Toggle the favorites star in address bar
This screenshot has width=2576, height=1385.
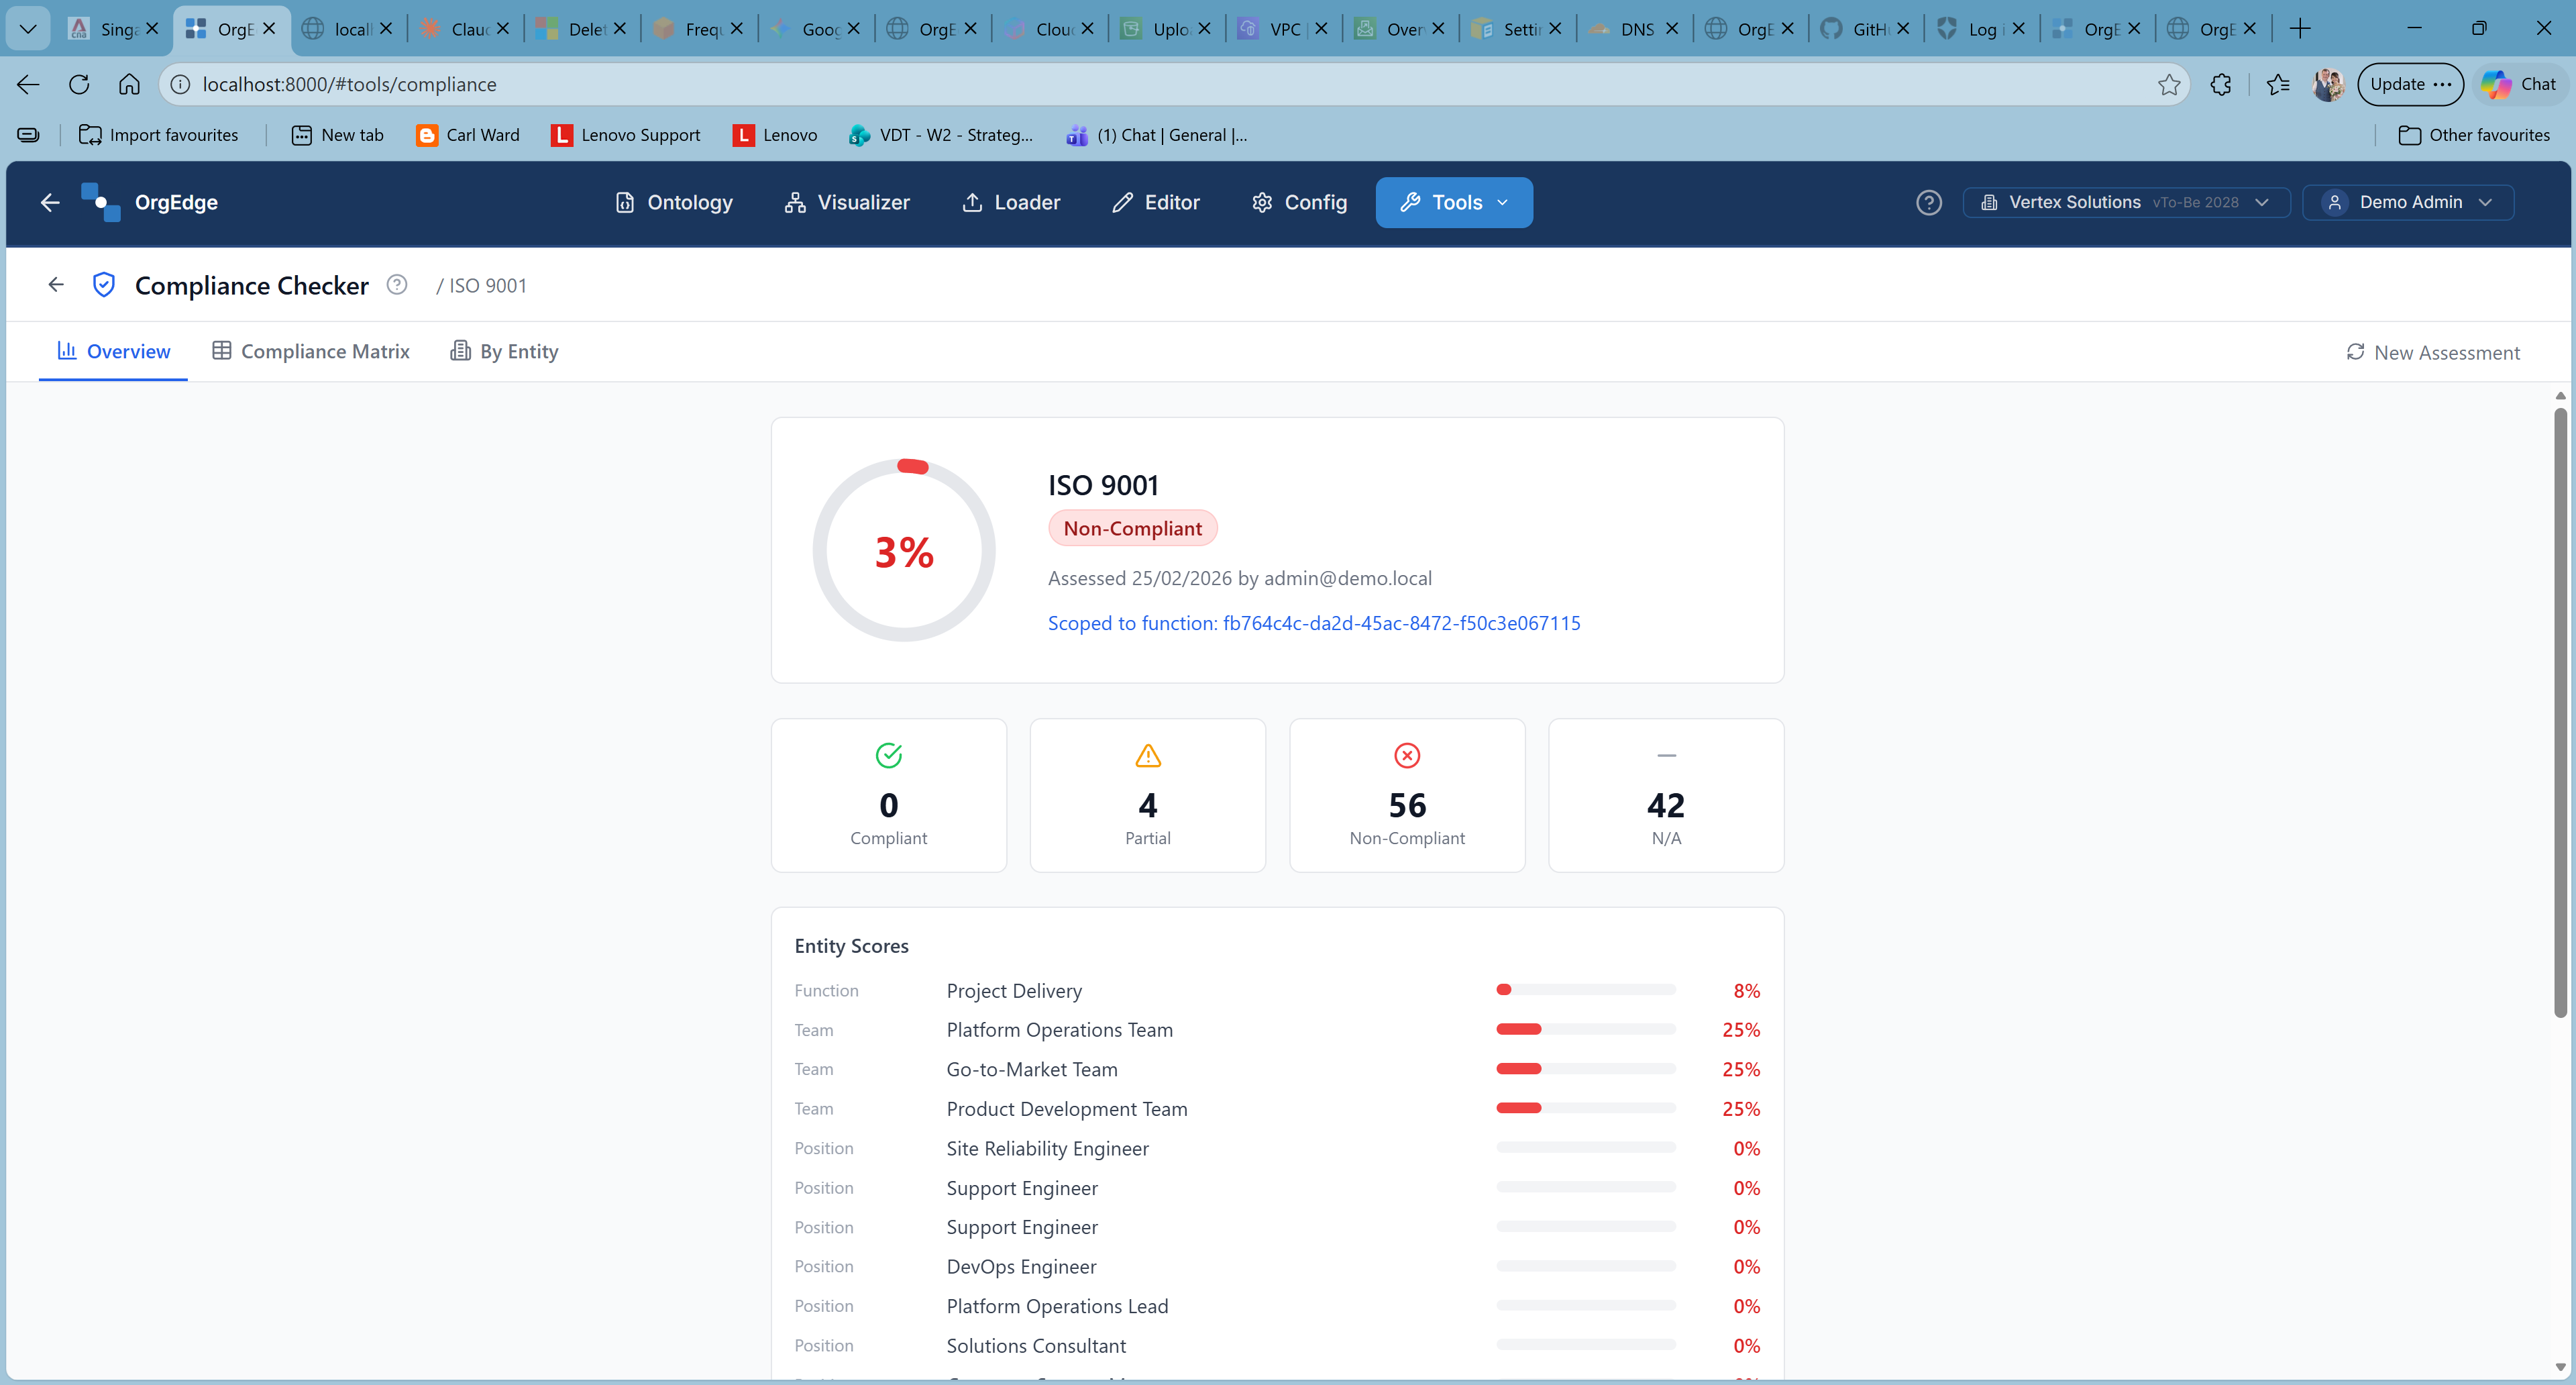pyautogui.click(x=2169, y=84)
